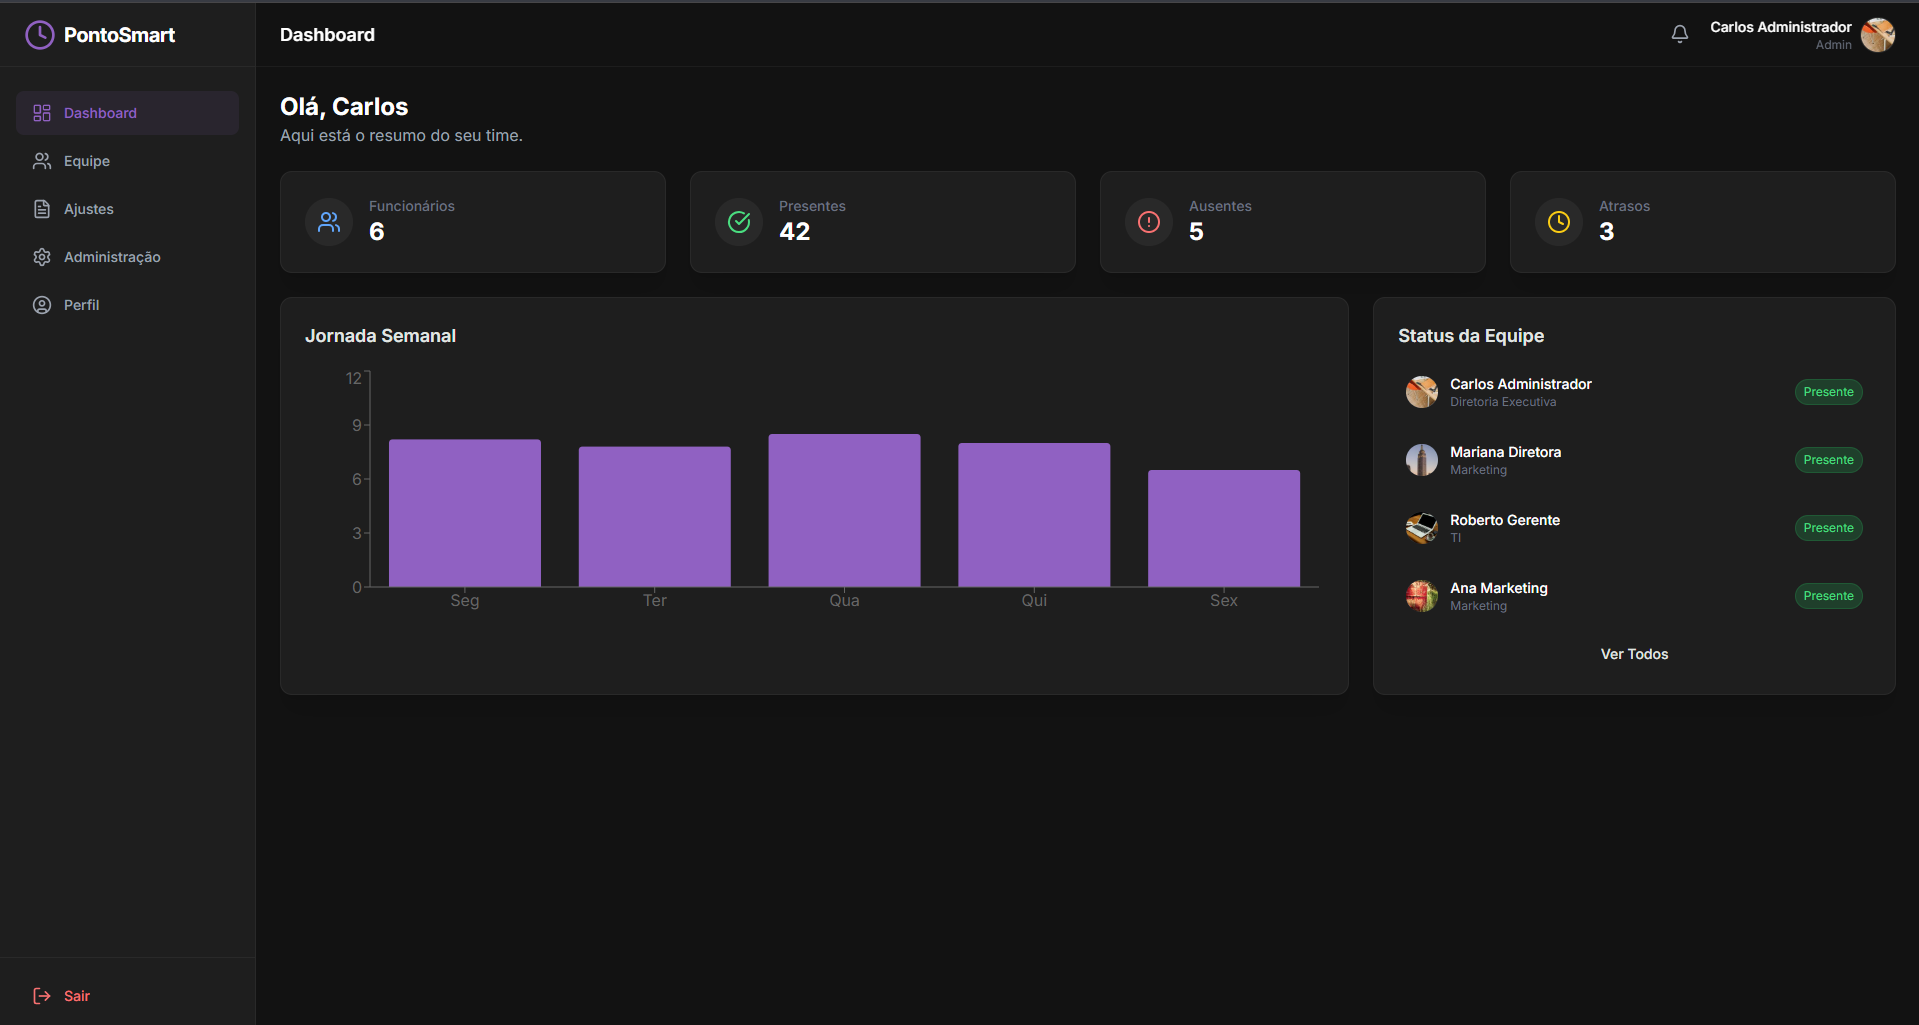Click Presente badge for Carlos Administrador
This screenshot has width=1919, height=1025.
[1828, 392]
